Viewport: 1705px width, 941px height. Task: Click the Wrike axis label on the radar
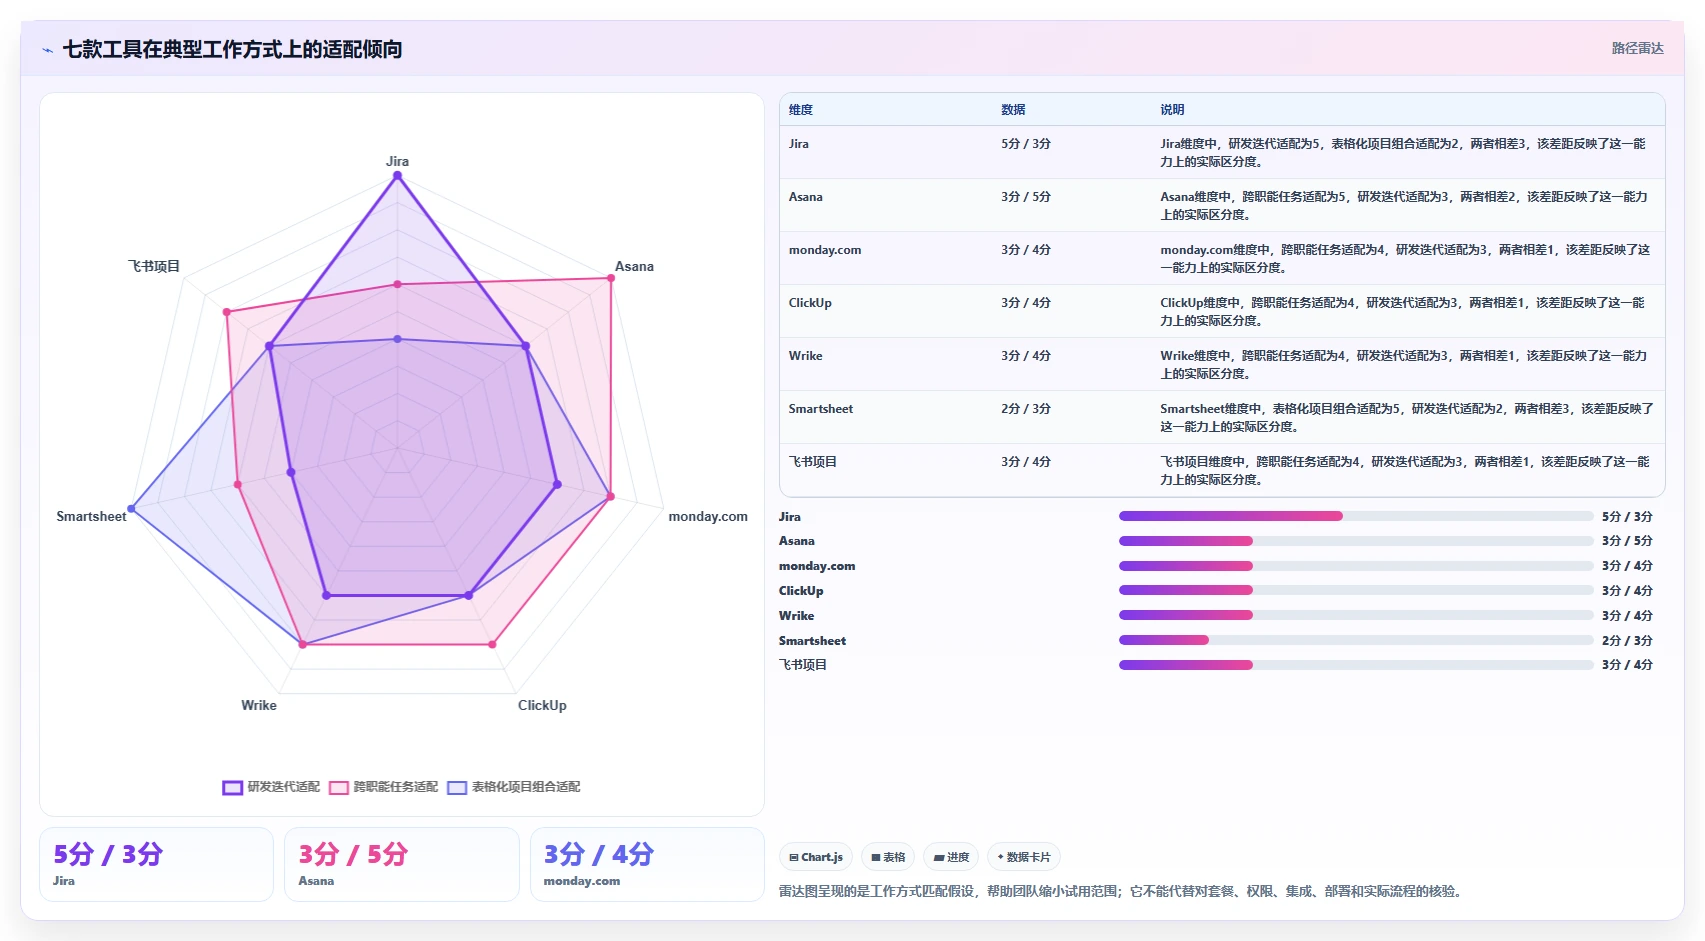click(x=259, y=705)
